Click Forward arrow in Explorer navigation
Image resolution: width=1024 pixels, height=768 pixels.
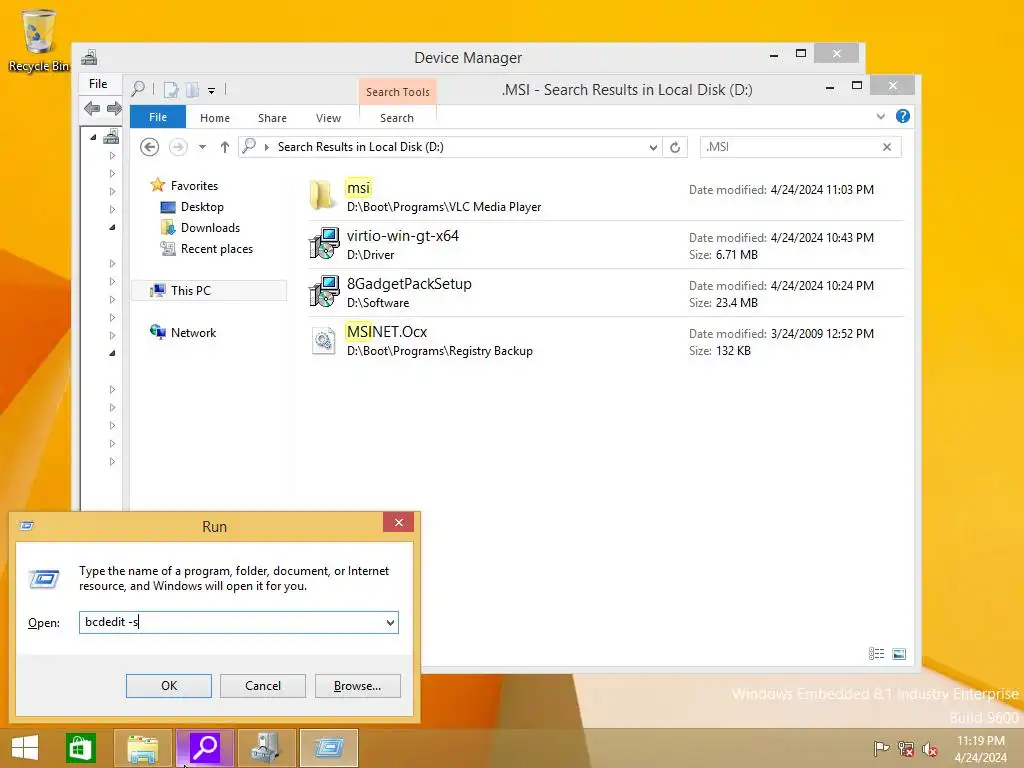pos(178,147)
